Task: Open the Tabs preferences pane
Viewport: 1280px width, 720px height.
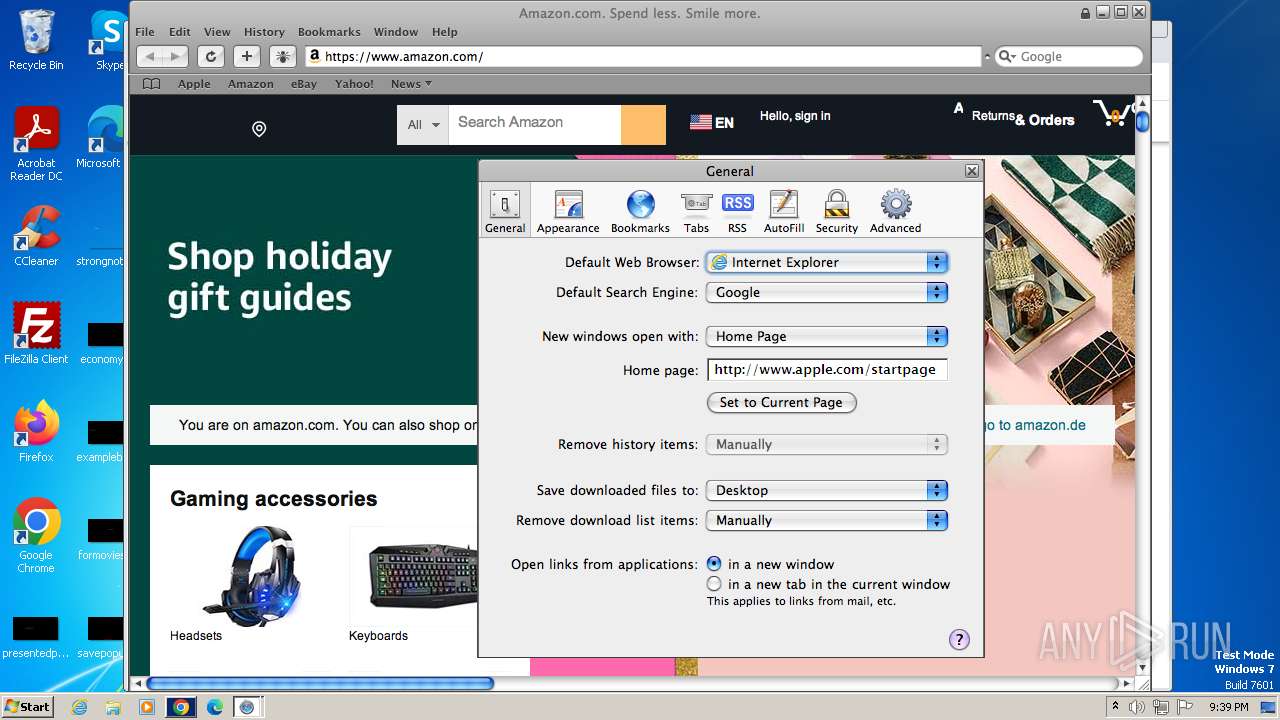Action: [x=696, y=211]
